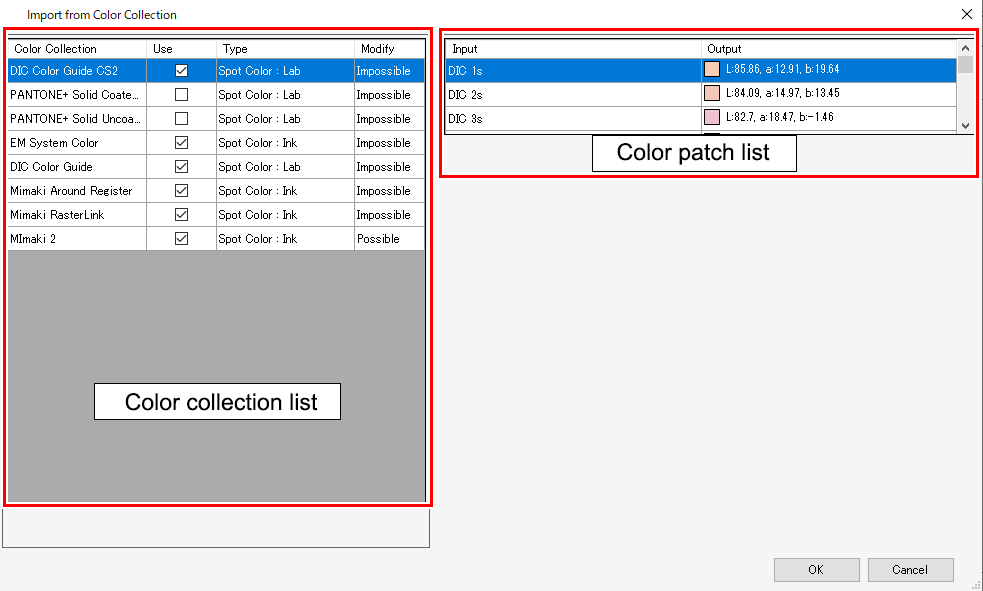
Task: Uncheck the MImaki 2 use checkbox
Action: pyautogui.click(x=181, y=238)
